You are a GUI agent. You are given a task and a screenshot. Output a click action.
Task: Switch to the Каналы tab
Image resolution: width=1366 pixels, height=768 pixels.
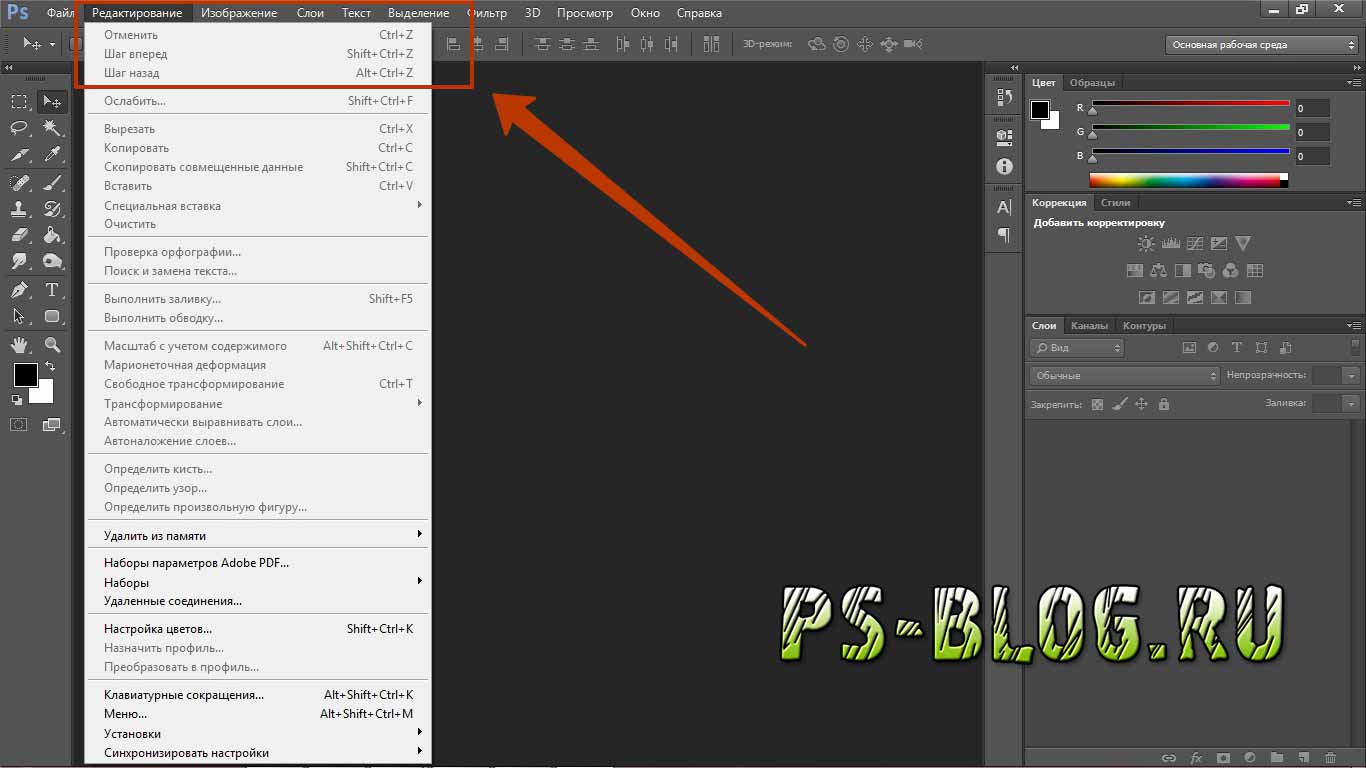pyautogui.click(x=1089, y=325)
